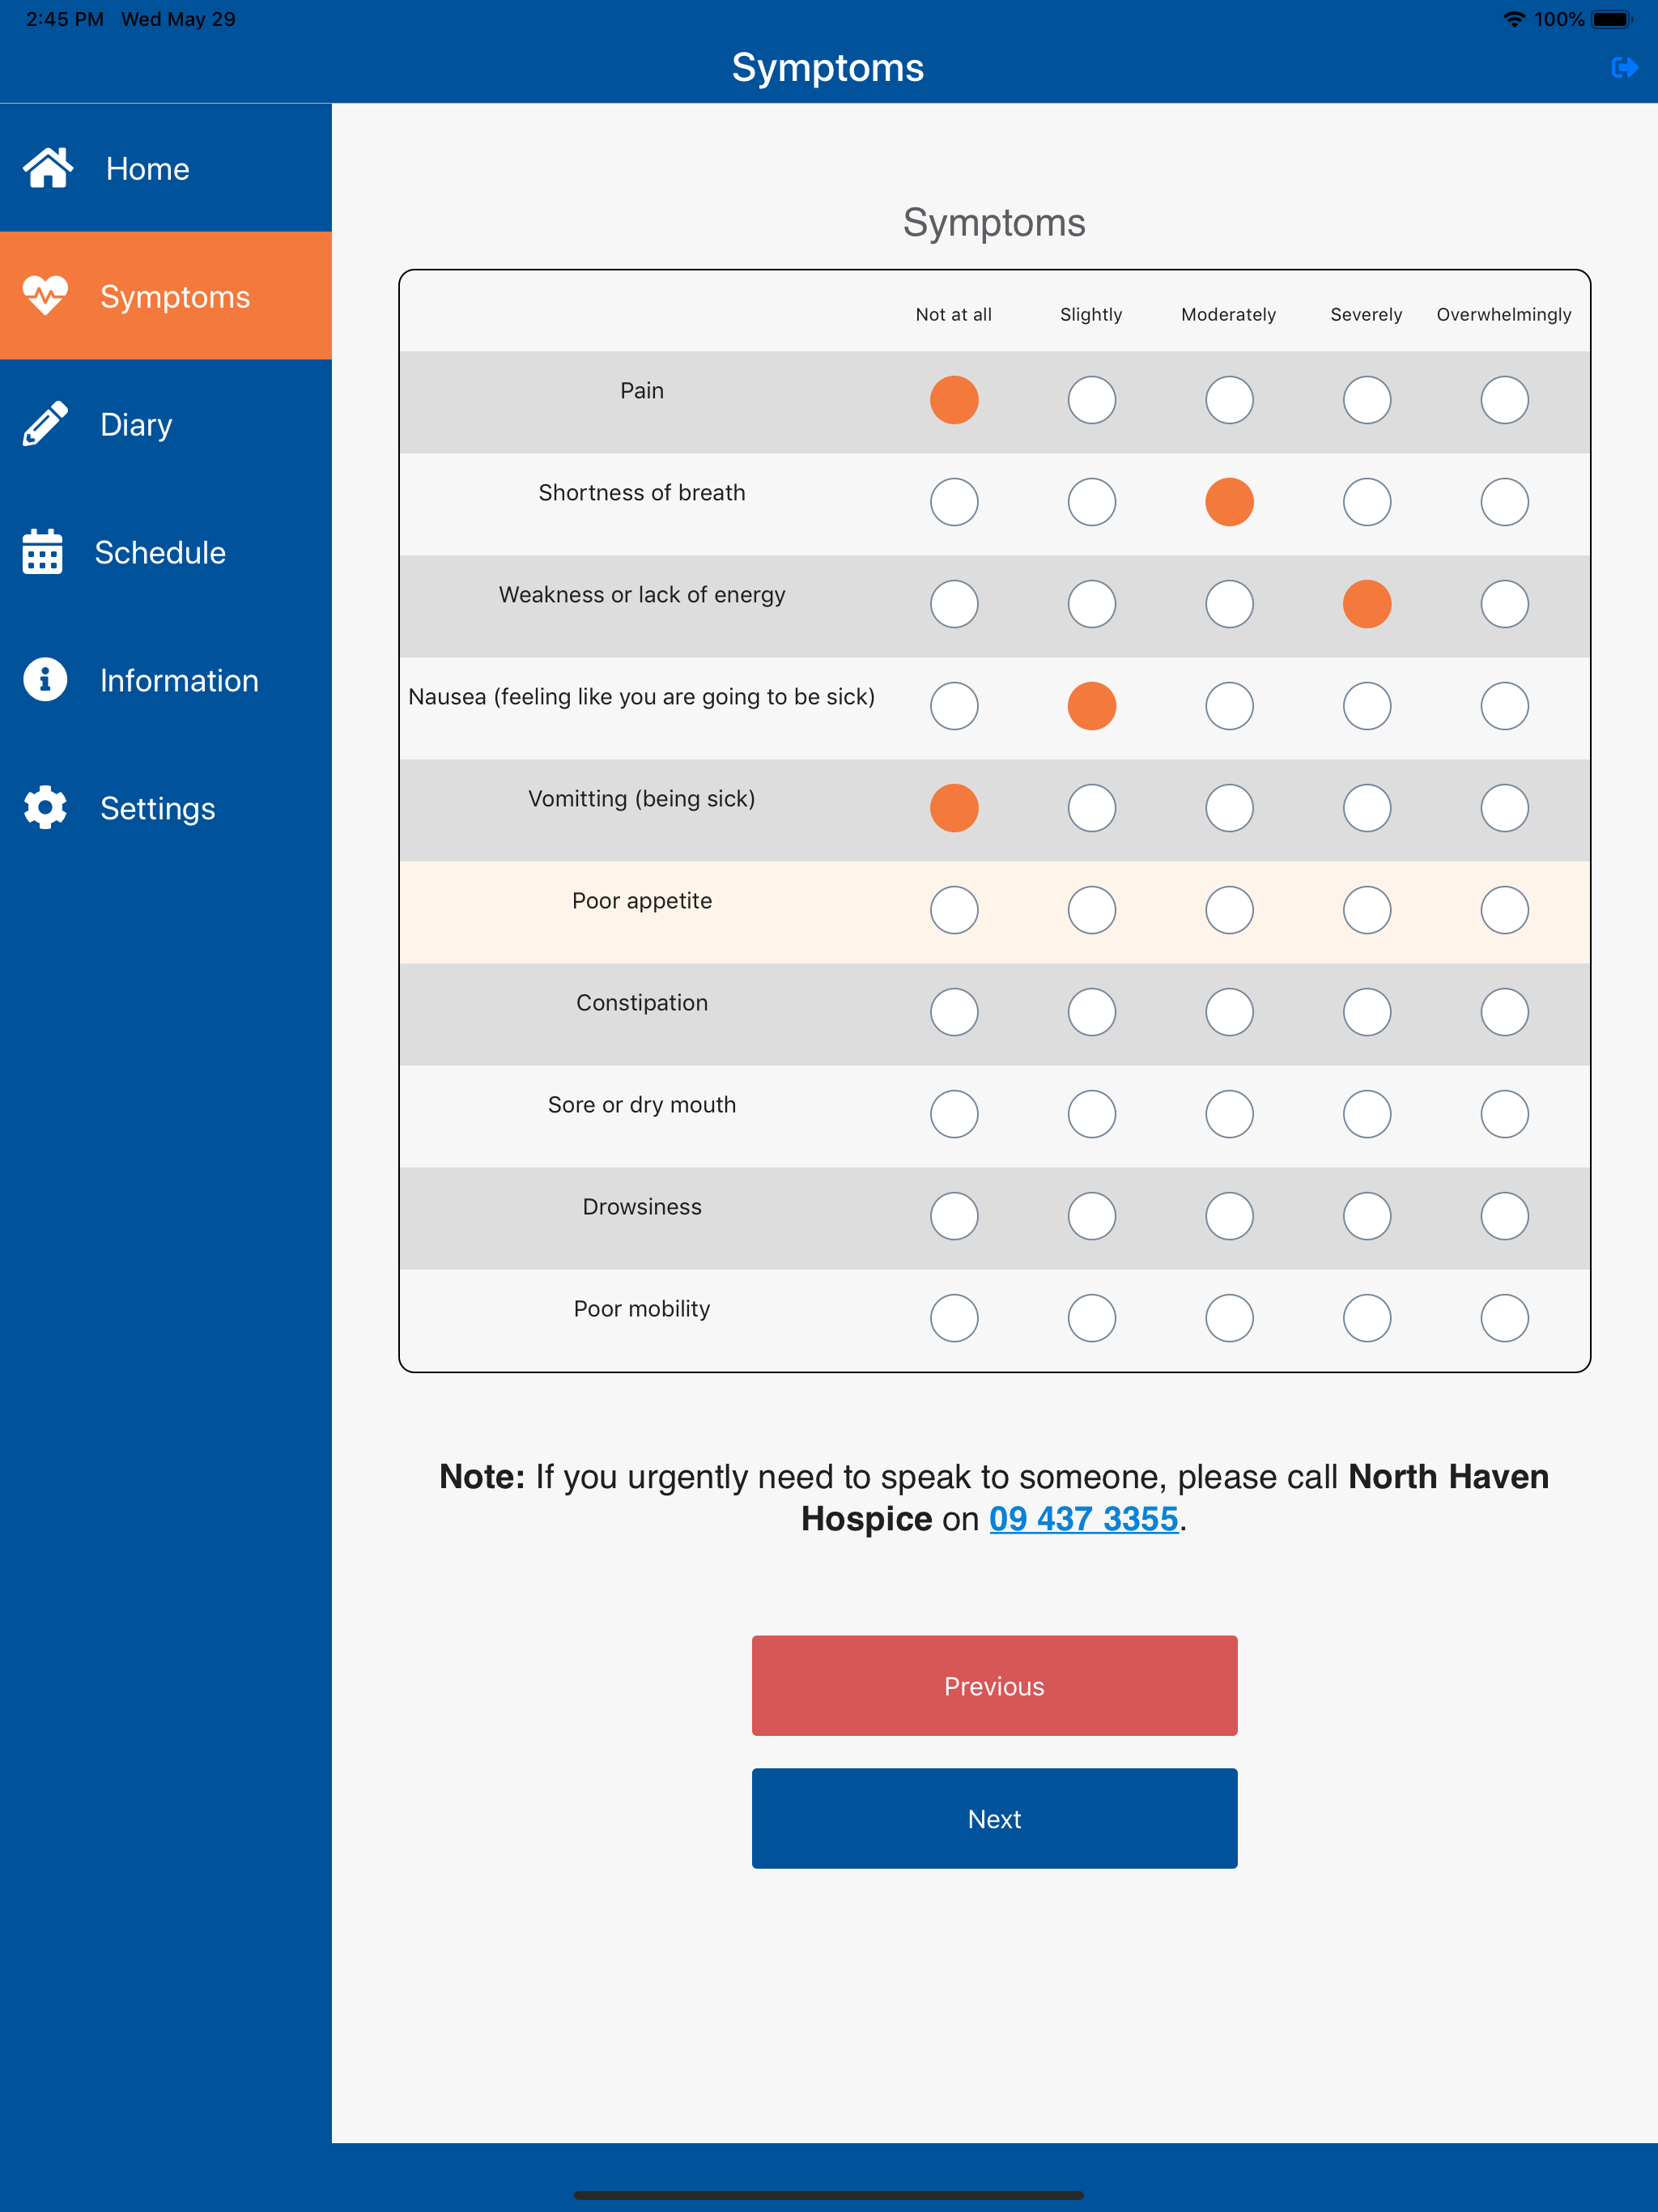1658x2212 pixels.
Task: Go to the Information section
Action: [x=166, y=680]
